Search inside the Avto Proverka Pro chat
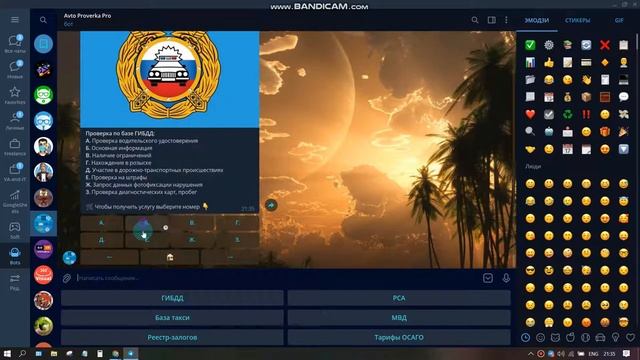This screenshot has width=640, height=360. pos(475,20)
